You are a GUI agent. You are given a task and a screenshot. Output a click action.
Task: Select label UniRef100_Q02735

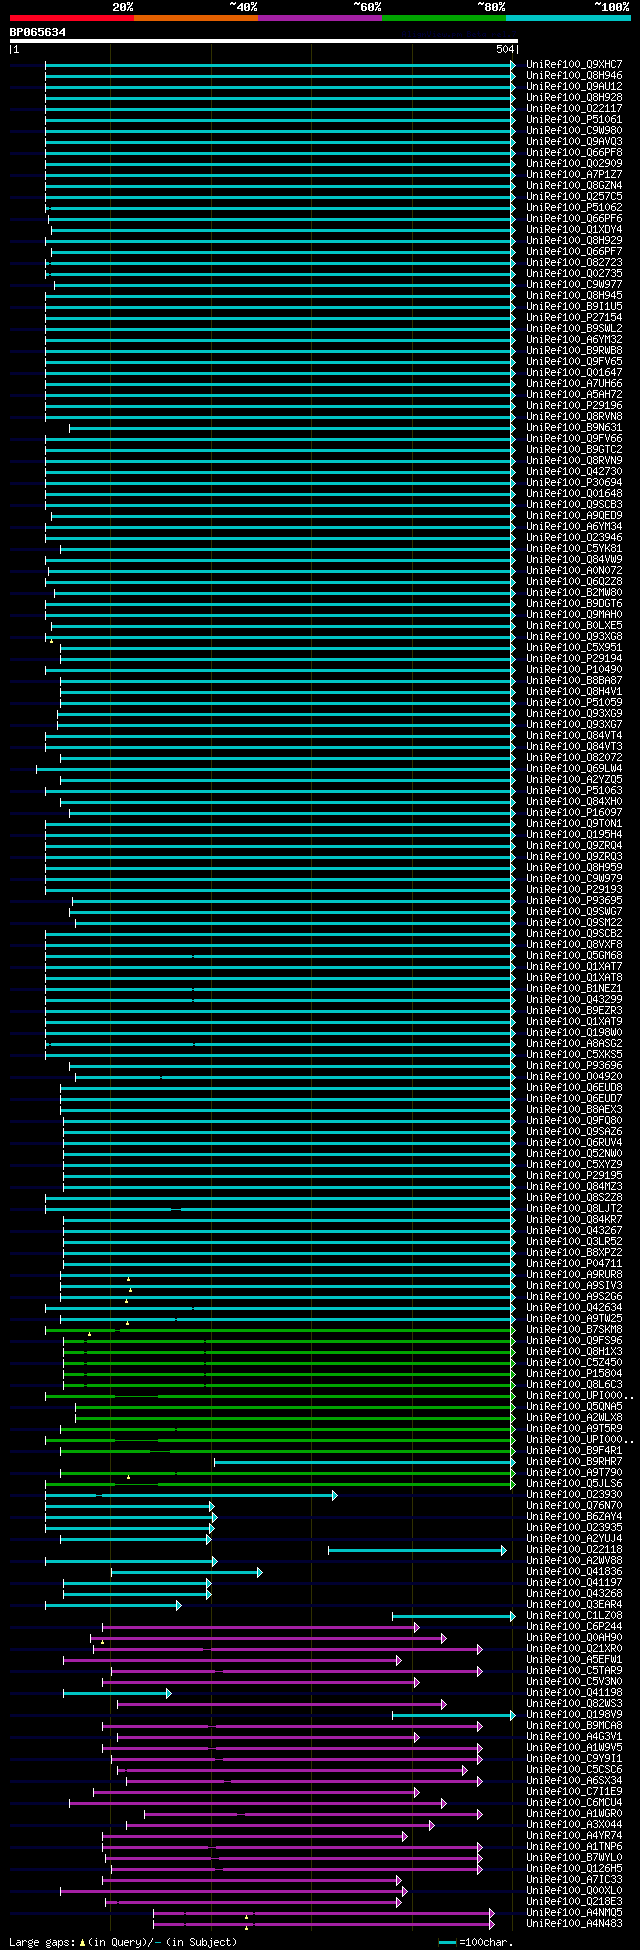[574, 274]
